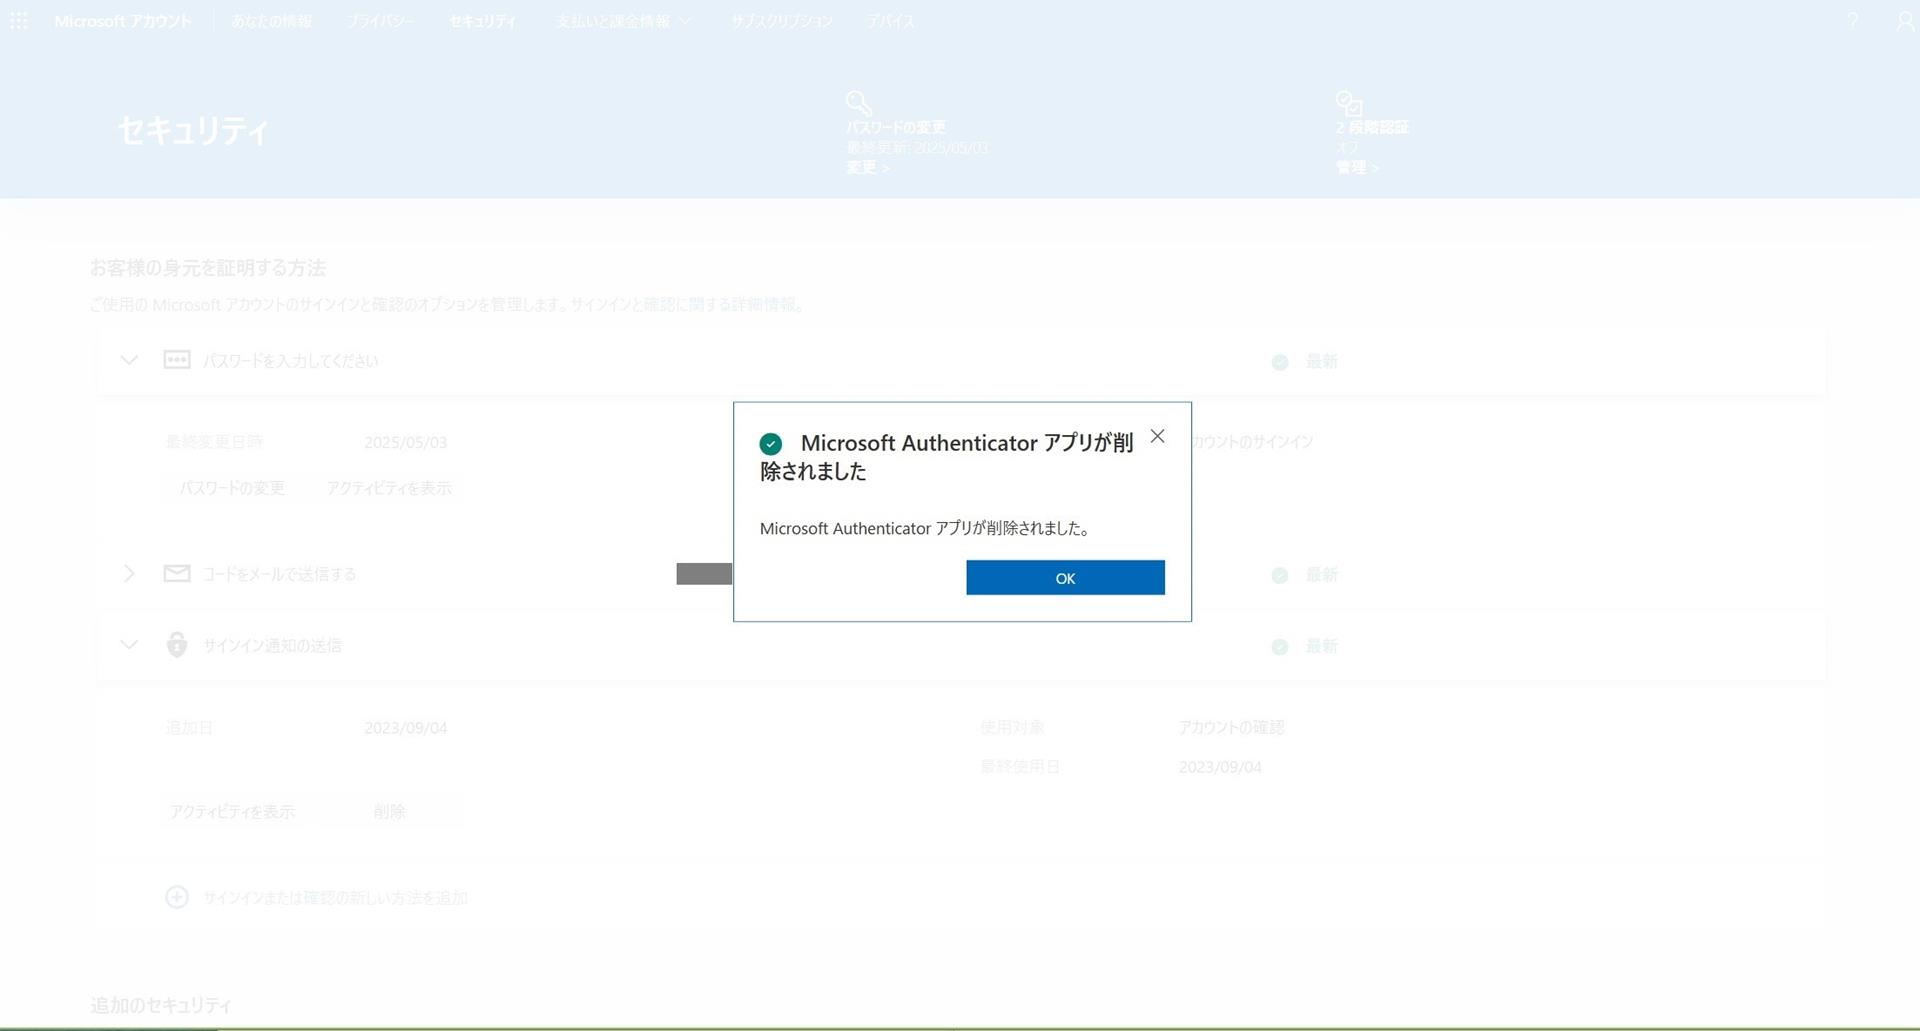Expand the コードをメールで送信する section

click(x=128, y=573)
